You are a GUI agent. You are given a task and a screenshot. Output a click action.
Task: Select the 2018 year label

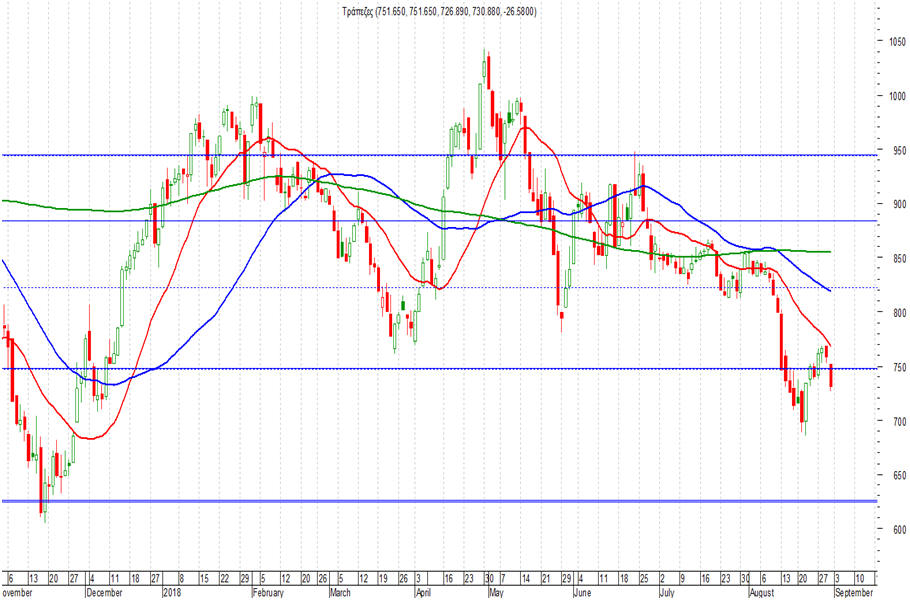(172, 593)
